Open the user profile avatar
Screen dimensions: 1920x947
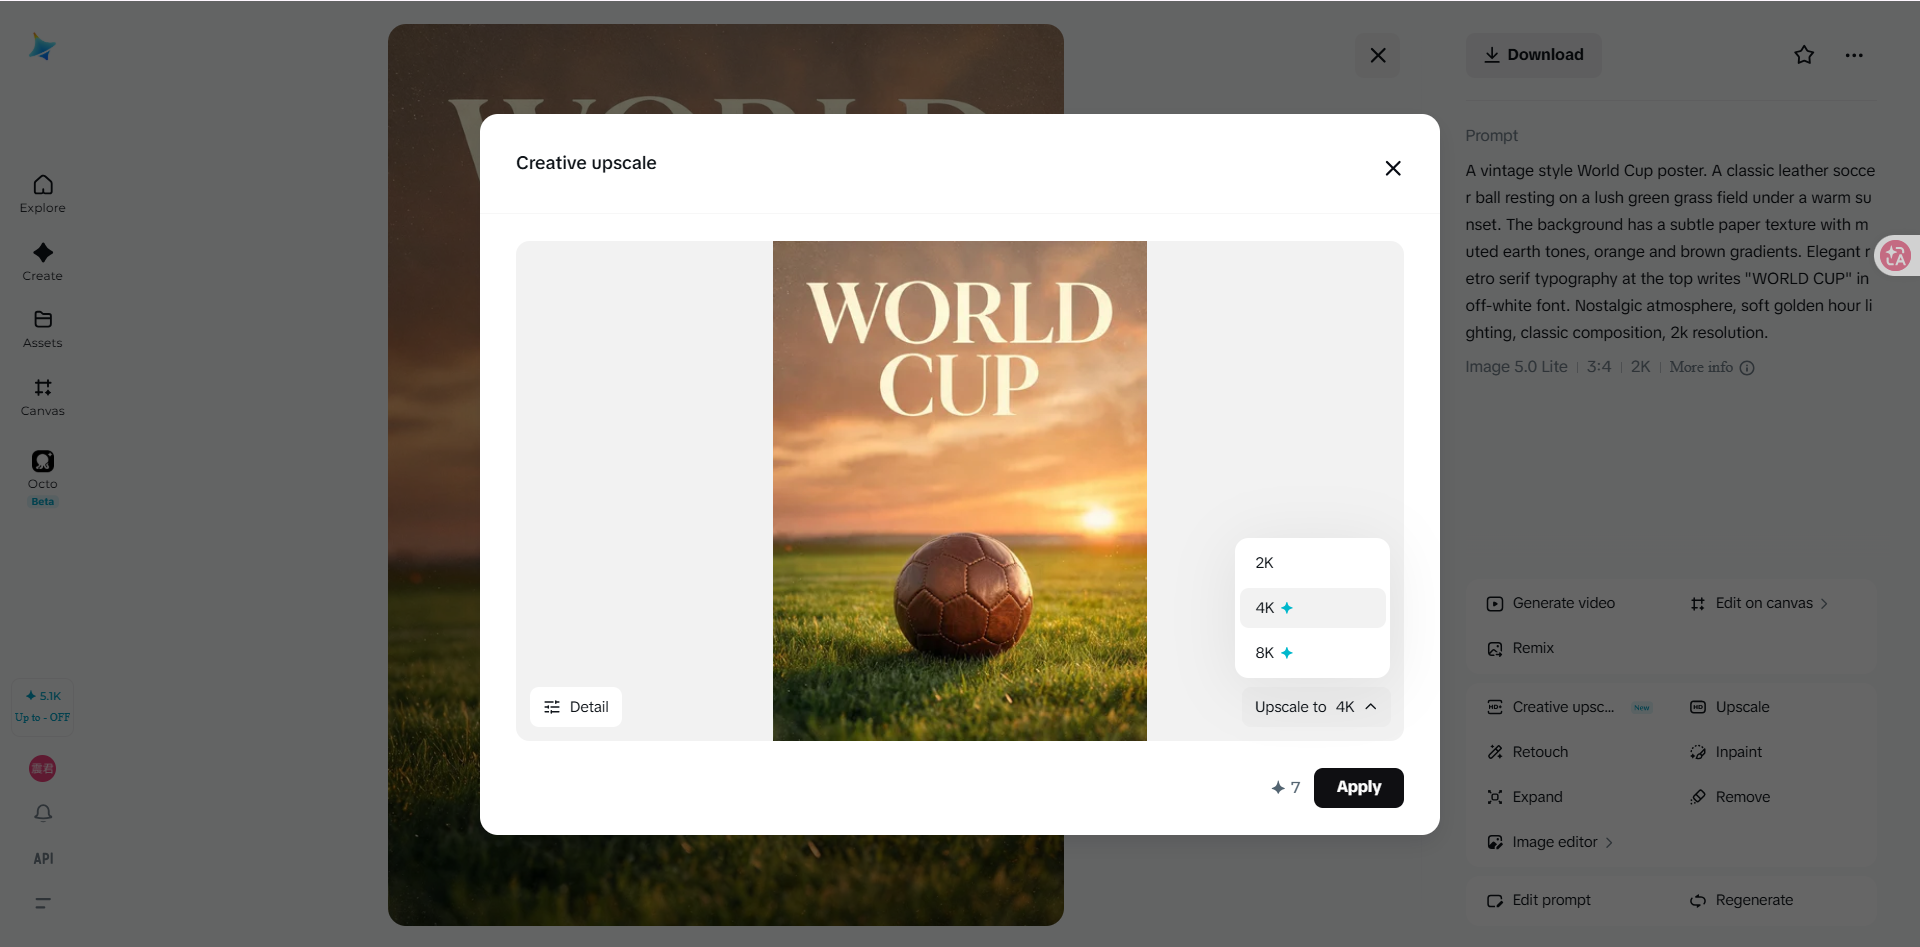point(43,768)
